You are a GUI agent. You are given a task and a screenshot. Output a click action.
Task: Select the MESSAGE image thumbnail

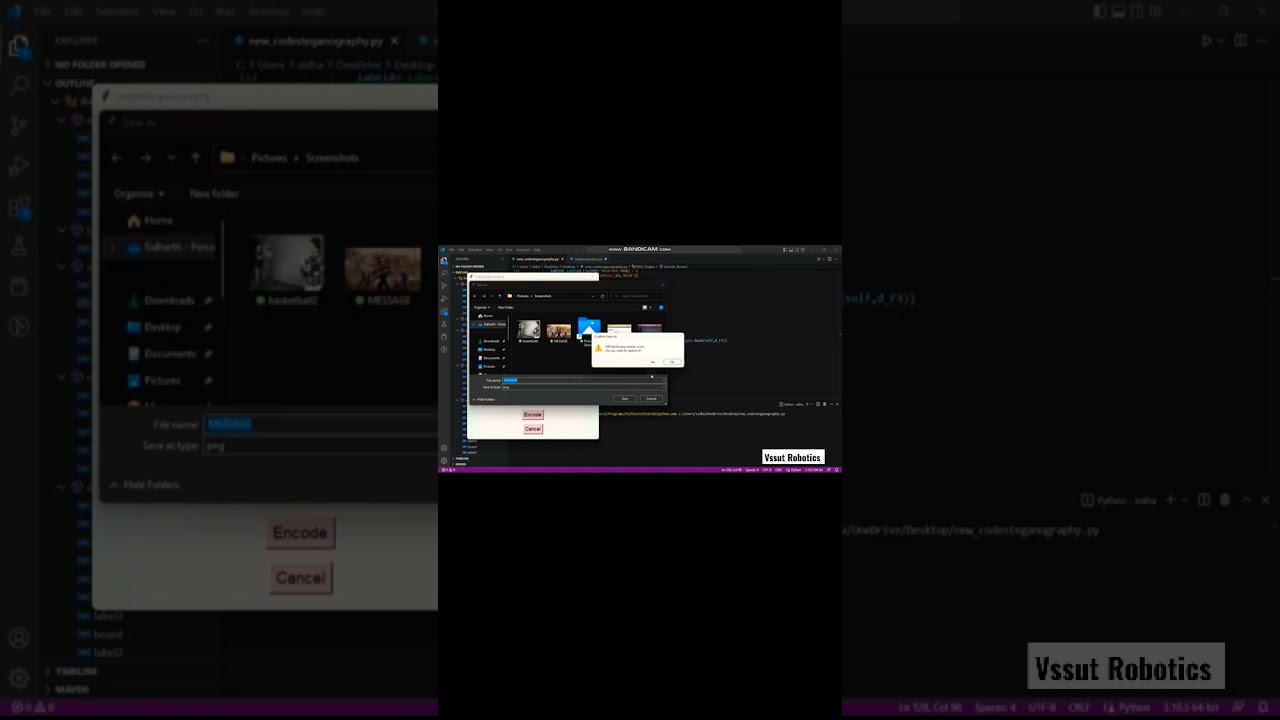pos(559,332)
